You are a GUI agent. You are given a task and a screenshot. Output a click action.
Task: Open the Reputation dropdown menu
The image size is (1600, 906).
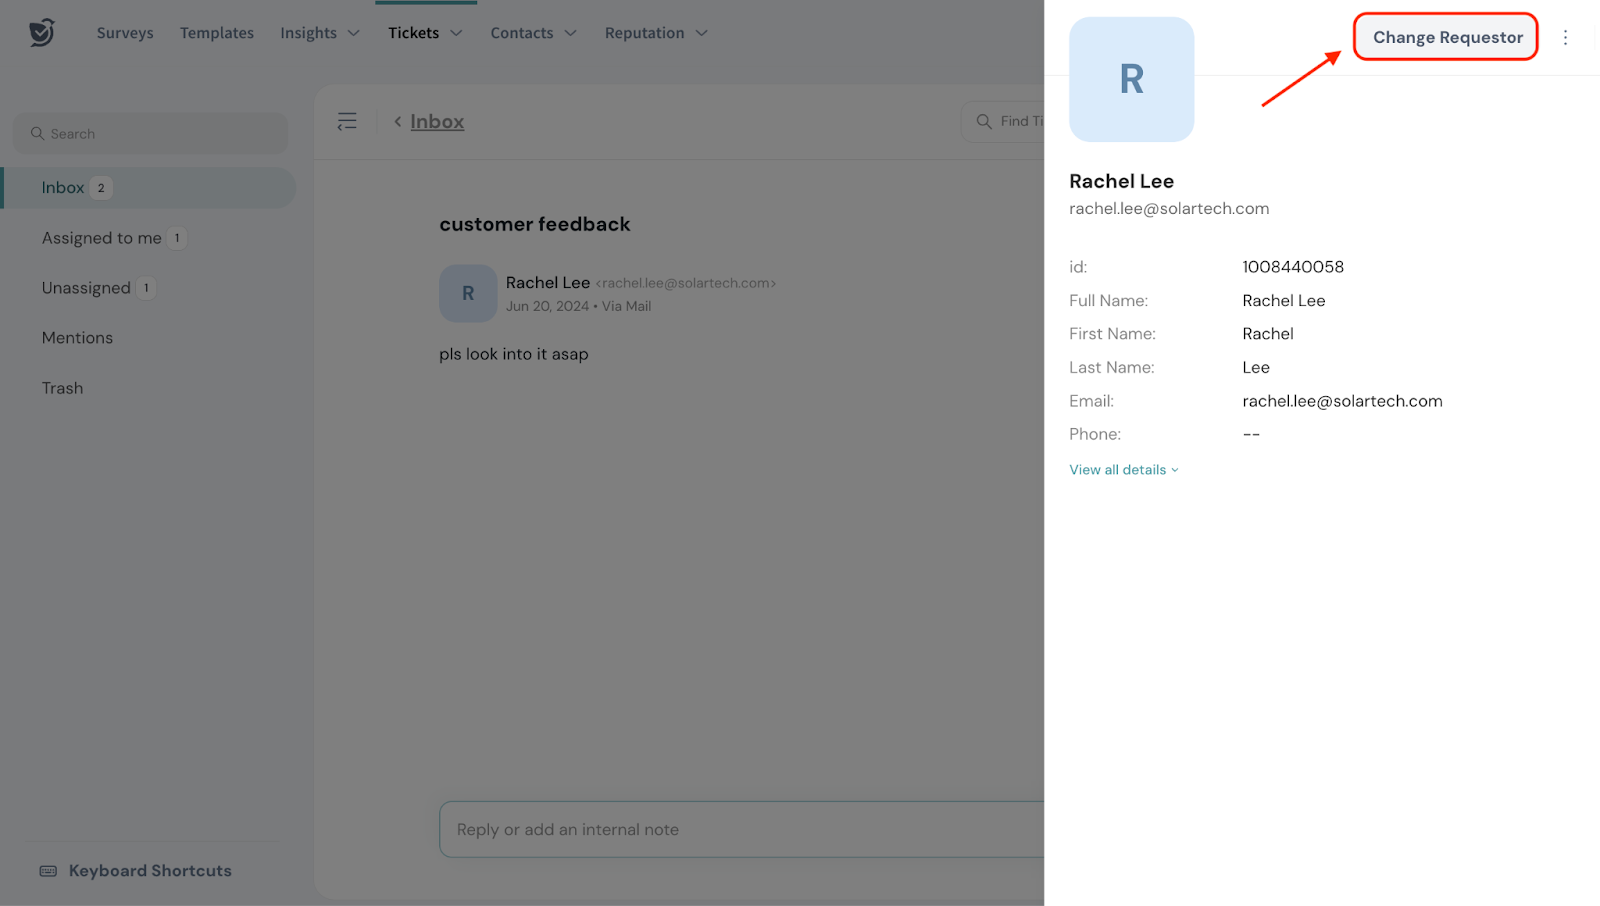[x=656, y=33]
